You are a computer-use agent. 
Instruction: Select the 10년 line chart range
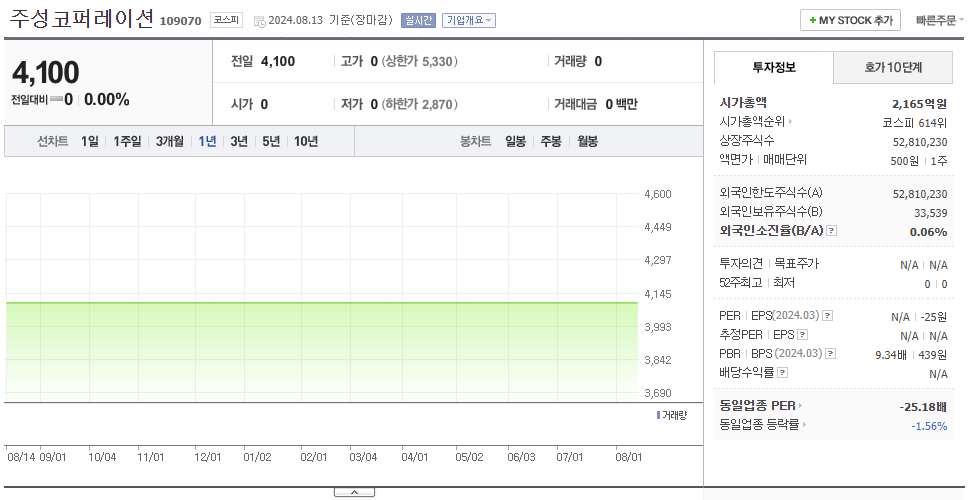pos(306,141)
